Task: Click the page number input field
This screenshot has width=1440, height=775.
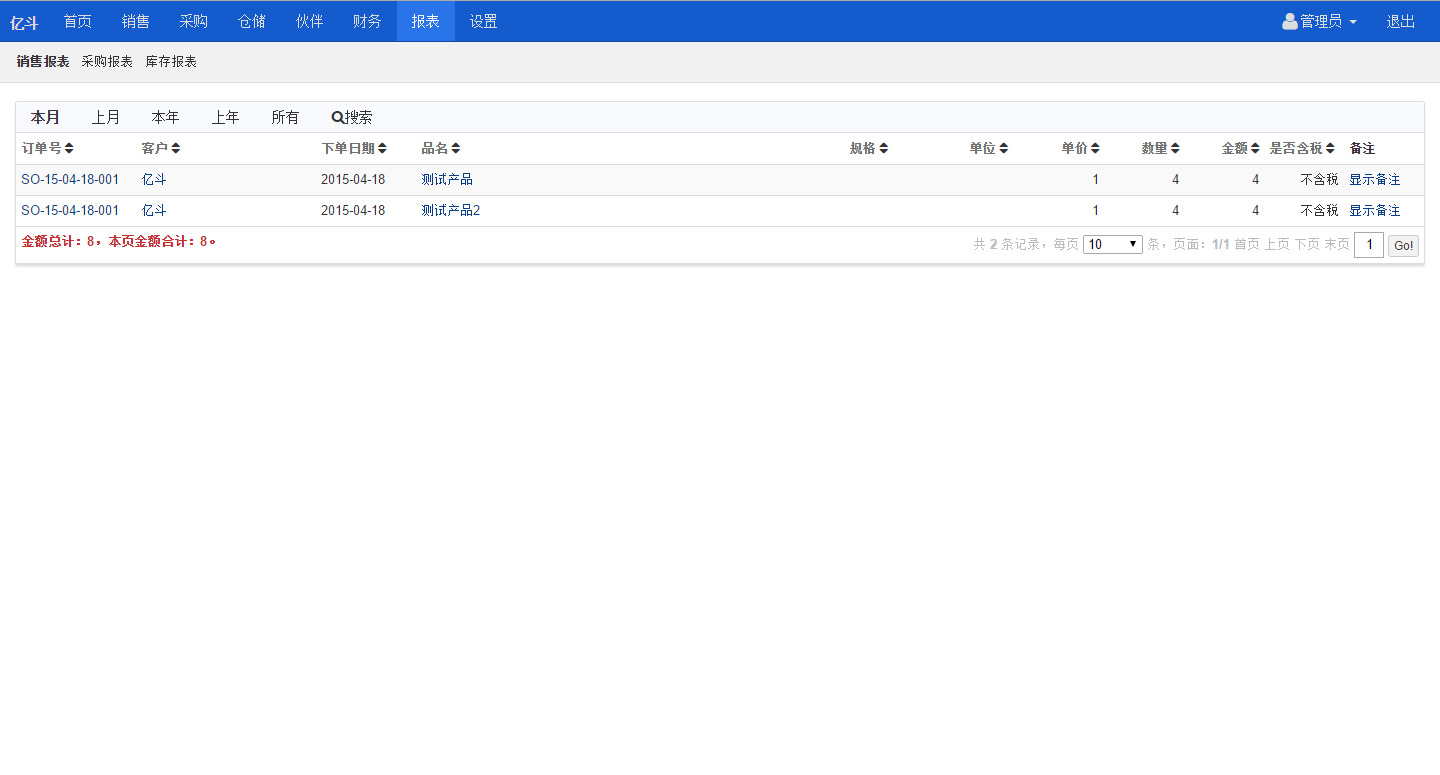Action: pos(1368,245)
